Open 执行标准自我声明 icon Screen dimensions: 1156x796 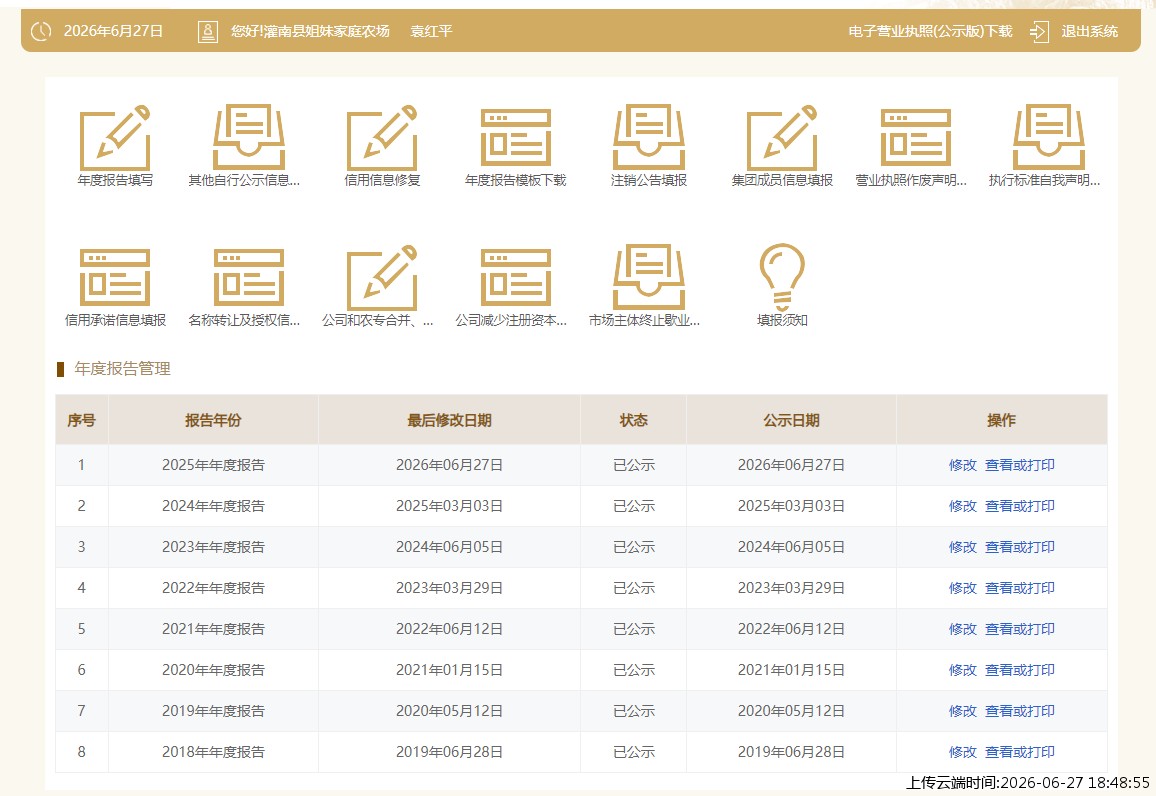1048,138
